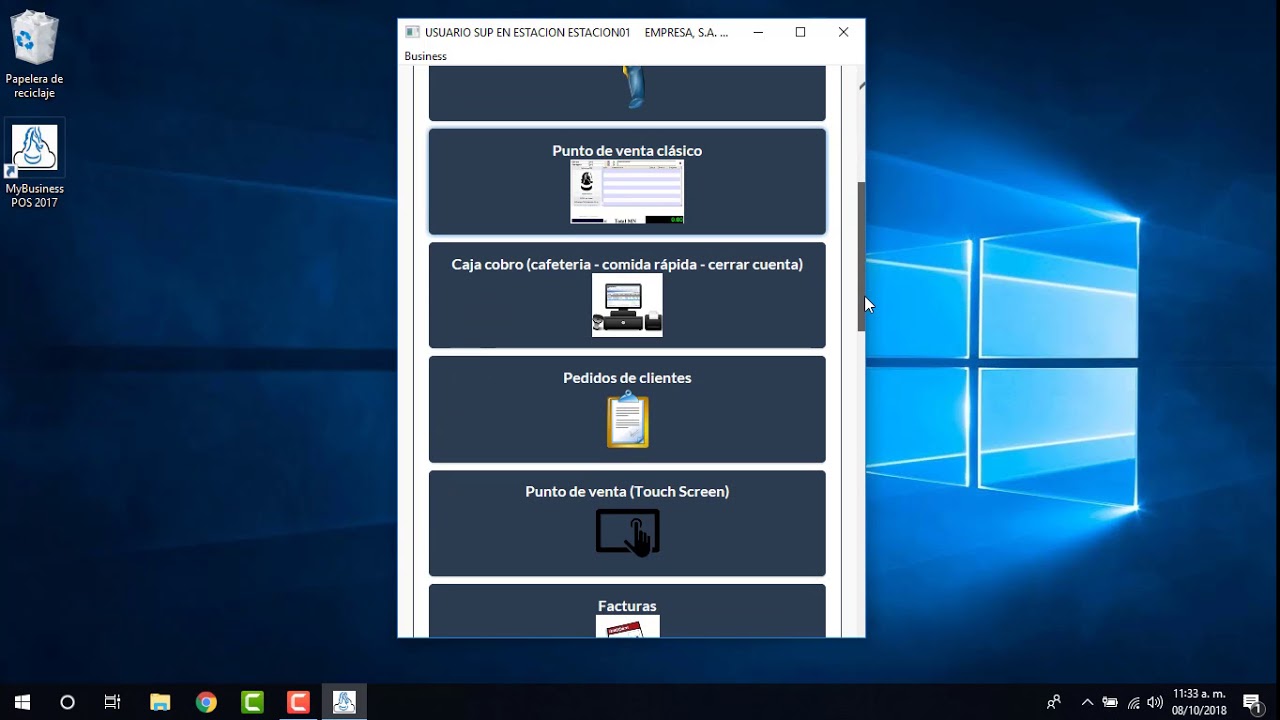The image size is (1280, 720).
Task: Open the volume speaker tray icon
Action: pos(1155,702)
